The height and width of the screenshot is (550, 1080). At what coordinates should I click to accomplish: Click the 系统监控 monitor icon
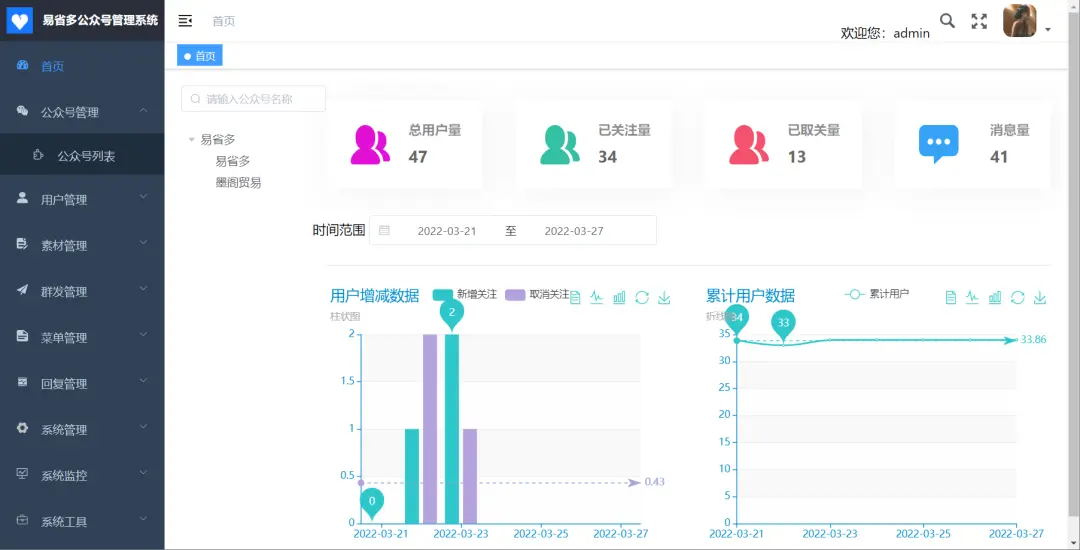coord(22,474)
